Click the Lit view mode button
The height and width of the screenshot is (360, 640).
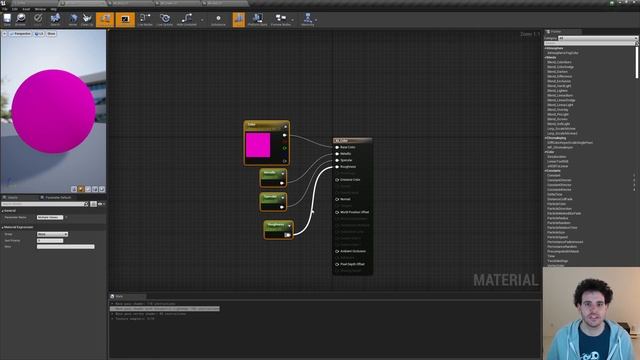coord(39,33)
